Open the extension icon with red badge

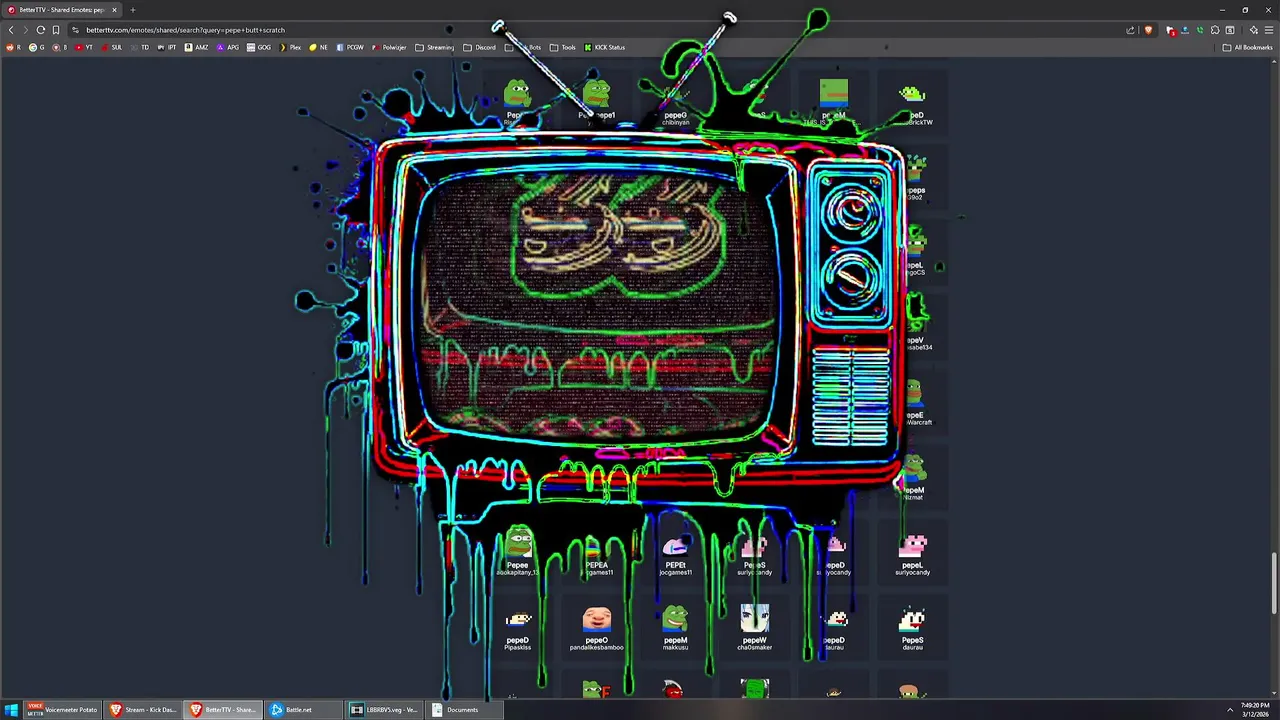[1171, 30]
